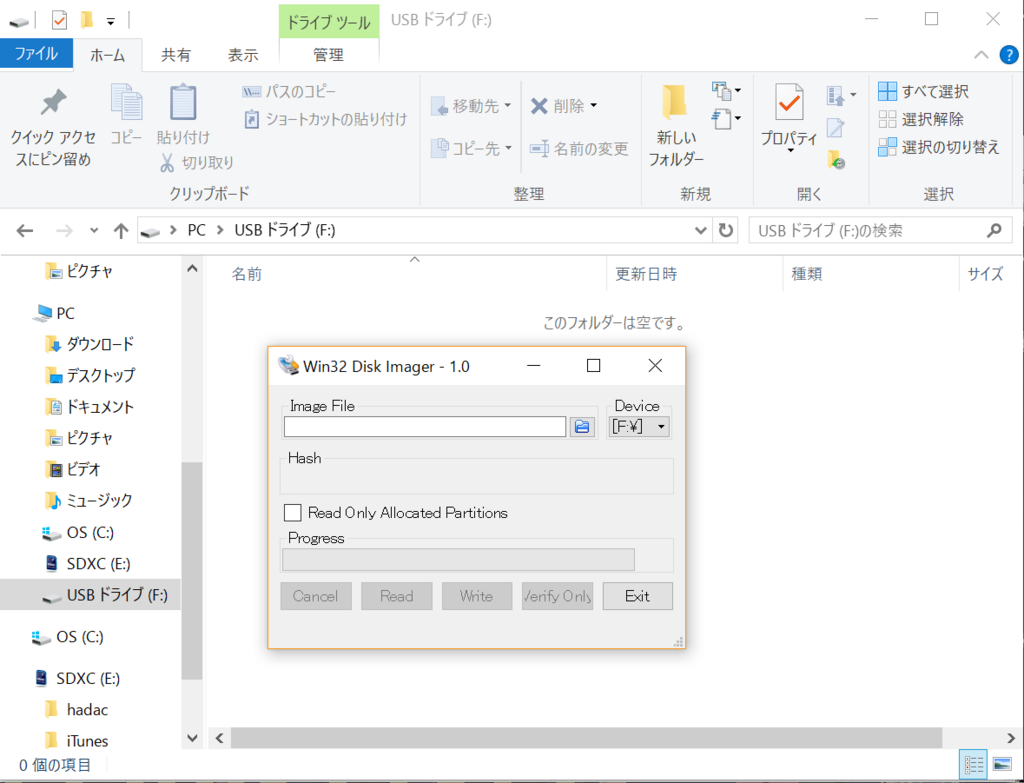Sort by the 種類 column header

pyautogui.click(x=807, y=274)
